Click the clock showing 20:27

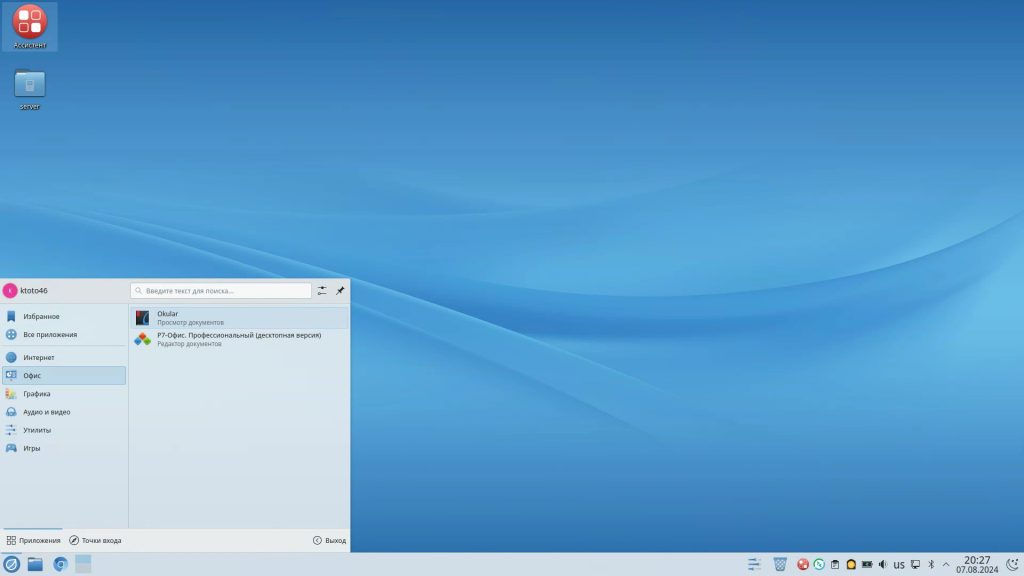[x=977, y=565]
